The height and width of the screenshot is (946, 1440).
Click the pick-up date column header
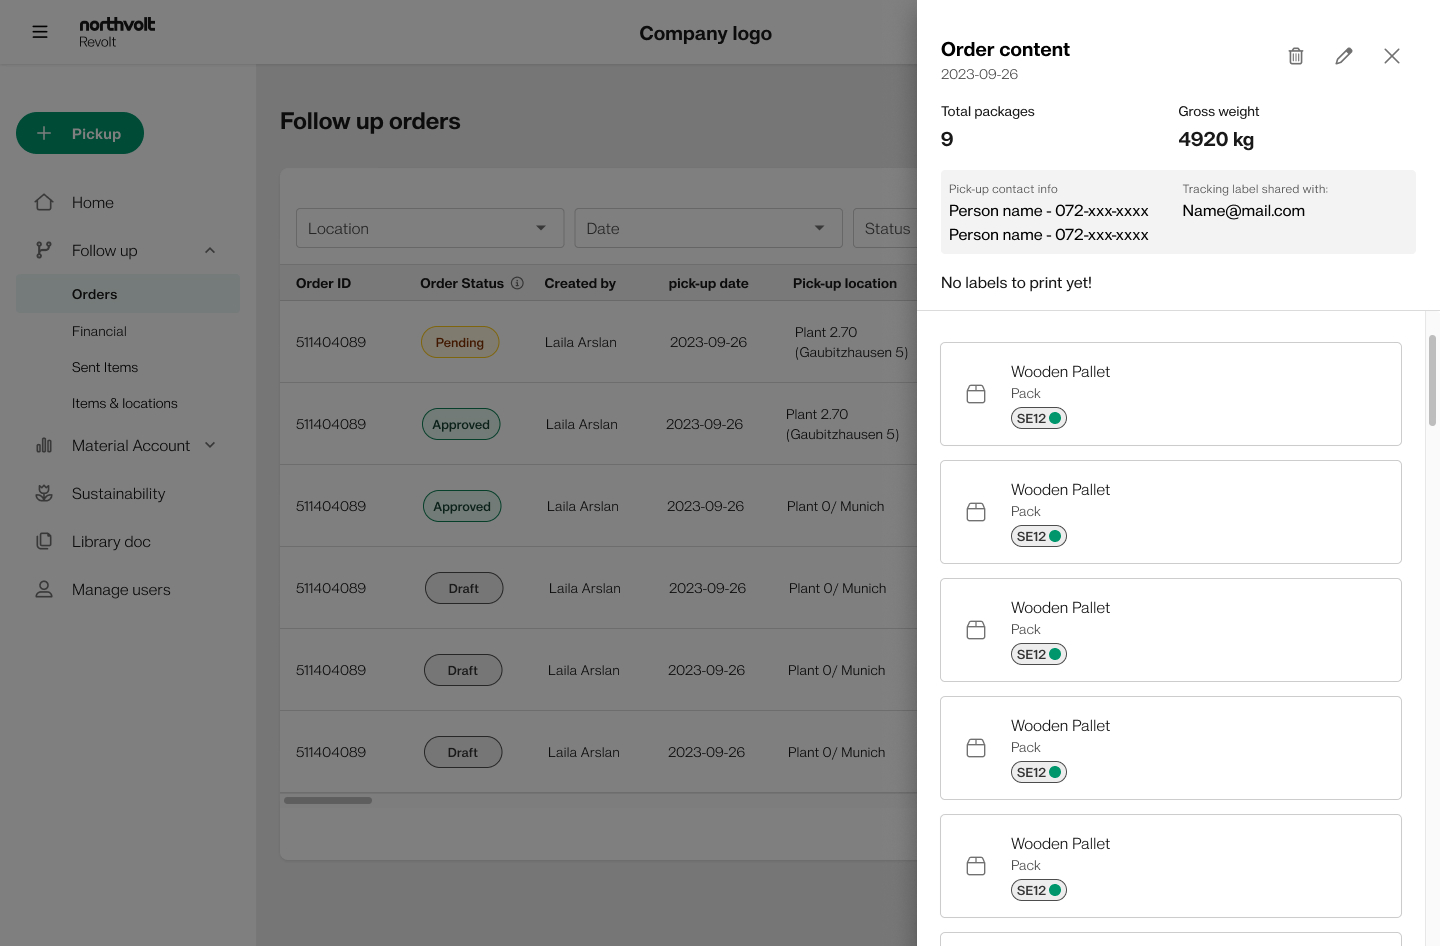[709, 283]
